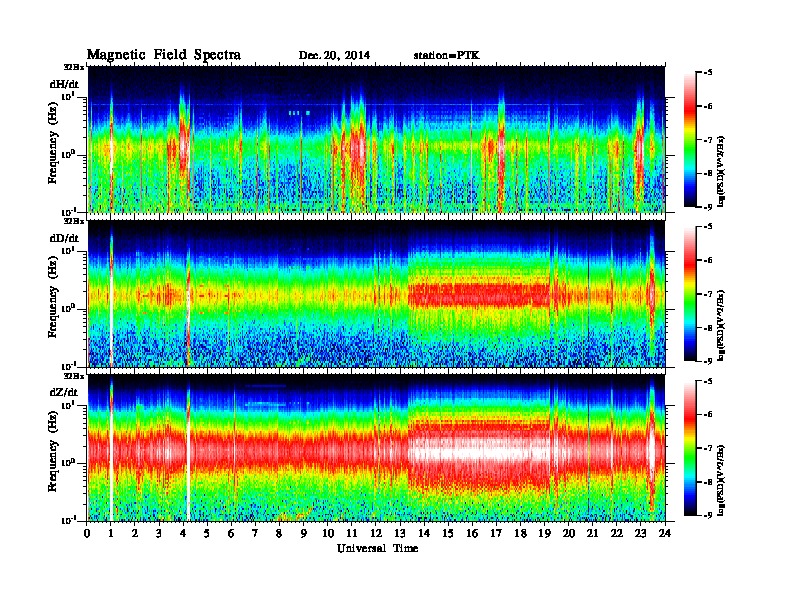The height and width of the screenshot is (612, 792).
Task: Click the hour 4 tick label
Action: [x=183, y=534]
